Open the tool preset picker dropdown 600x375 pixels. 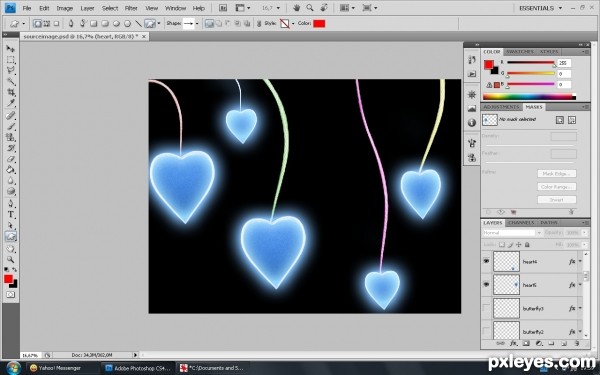click(23, 24)
